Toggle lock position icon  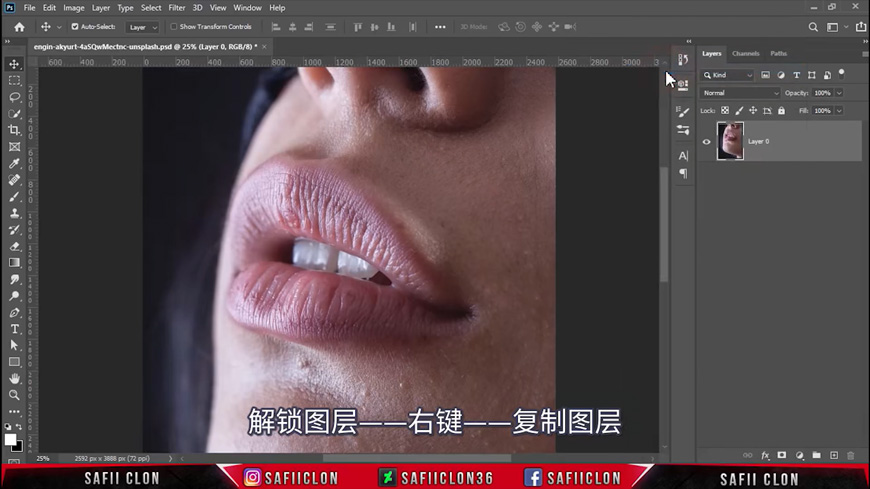pyautogui.click(x=753, y=110)
